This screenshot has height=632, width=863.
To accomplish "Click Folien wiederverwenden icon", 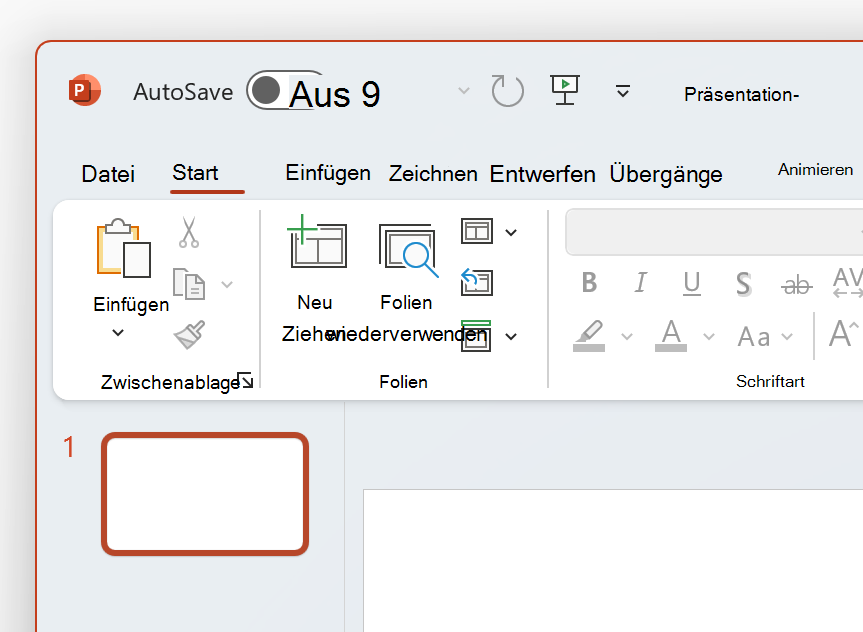I will tap(408, 250).
